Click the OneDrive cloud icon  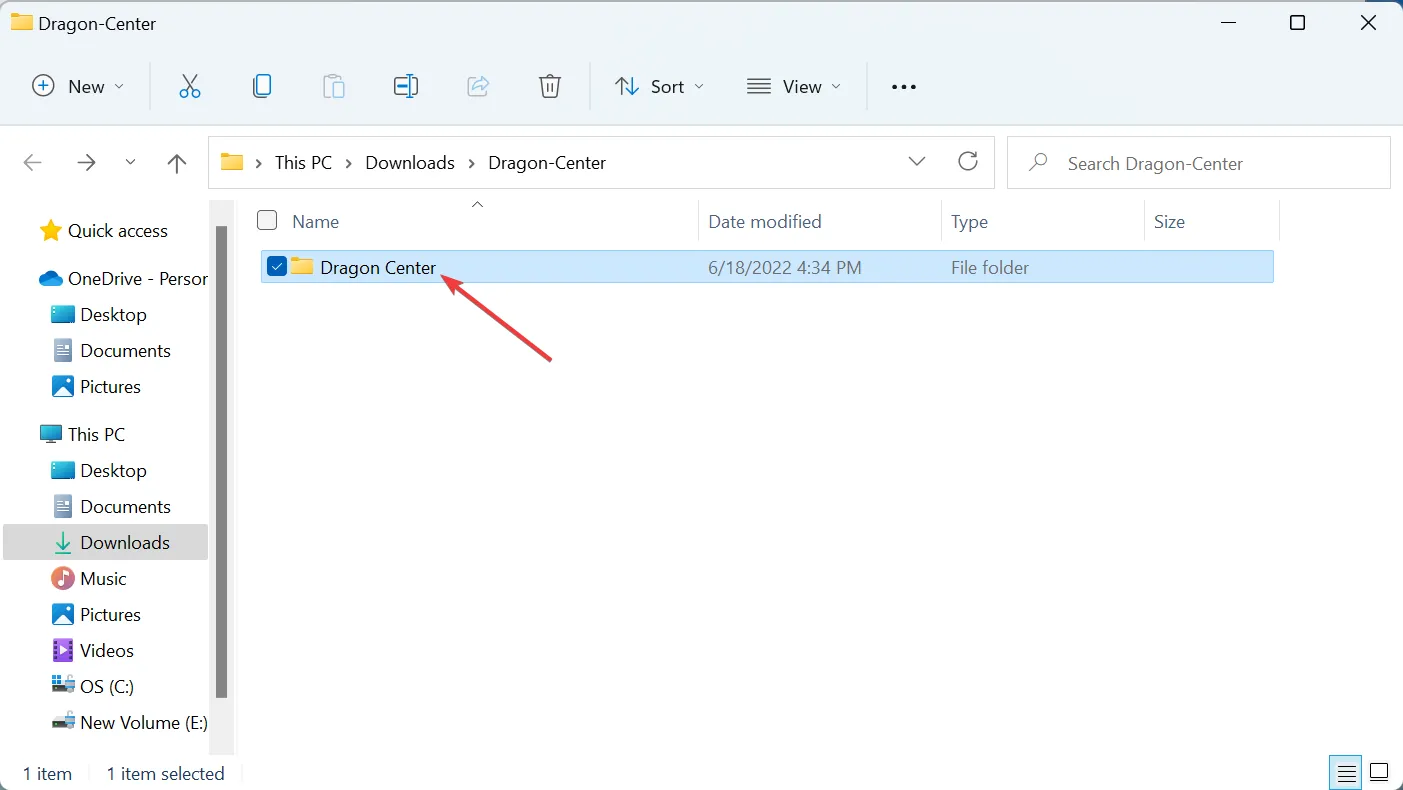pos(51,279)
